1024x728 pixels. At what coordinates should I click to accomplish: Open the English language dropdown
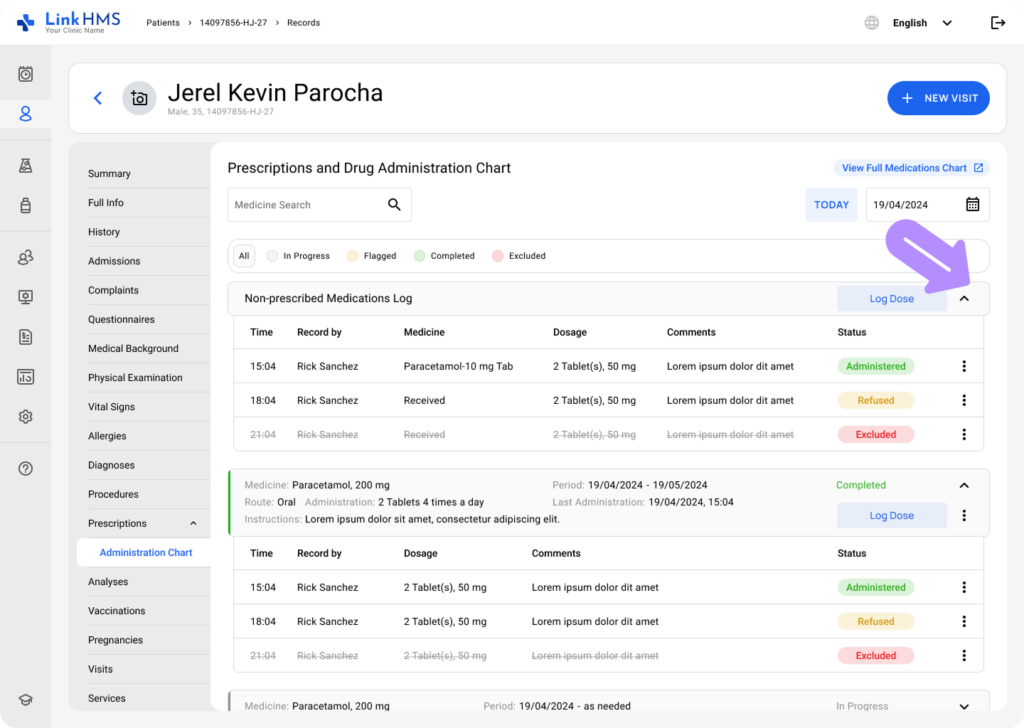tap(920, 23)
